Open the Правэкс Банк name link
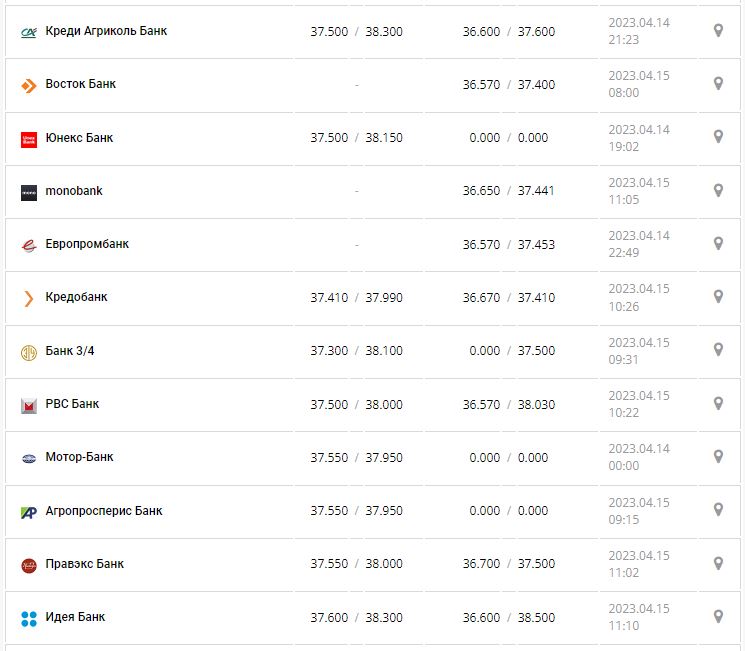This screenshot has width=745, height=651. coord(85,564)
